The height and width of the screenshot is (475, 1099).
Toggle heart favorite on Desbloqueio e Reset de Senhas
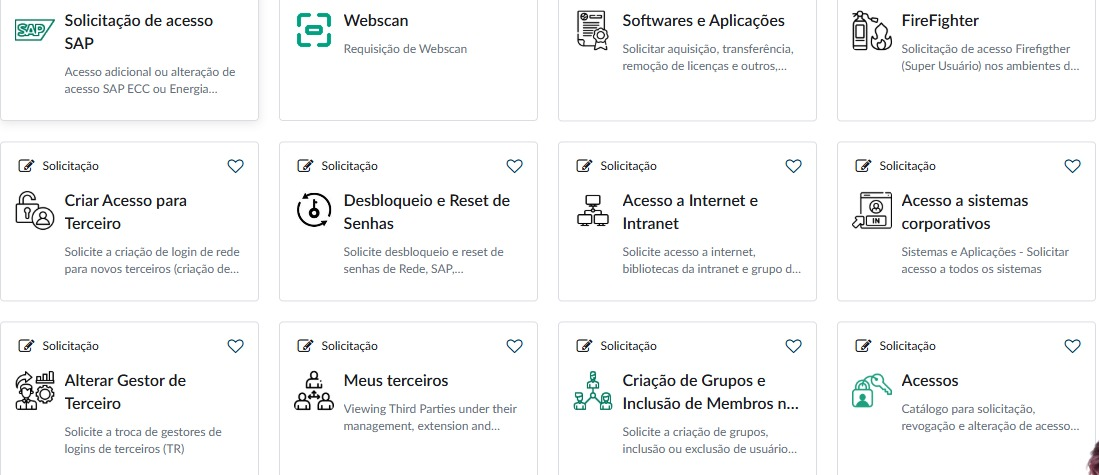514,166
